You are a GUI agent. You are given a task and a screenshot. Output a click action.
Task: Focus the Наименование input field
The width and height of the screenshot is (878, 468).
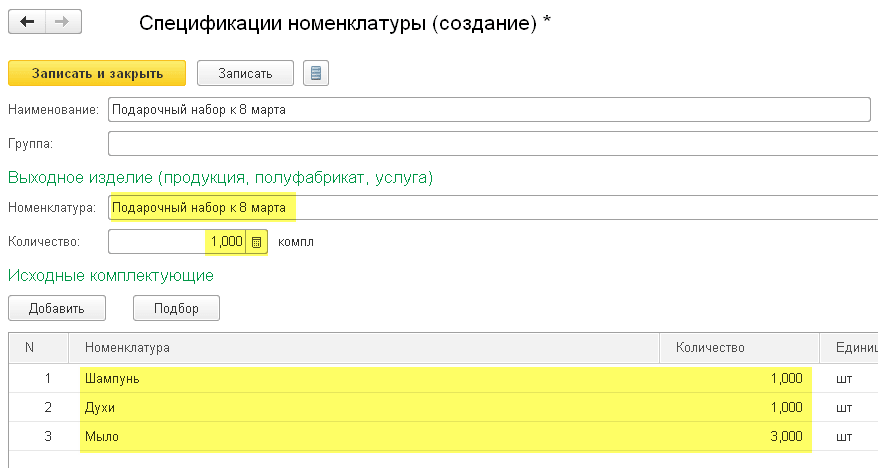point(489,110)
